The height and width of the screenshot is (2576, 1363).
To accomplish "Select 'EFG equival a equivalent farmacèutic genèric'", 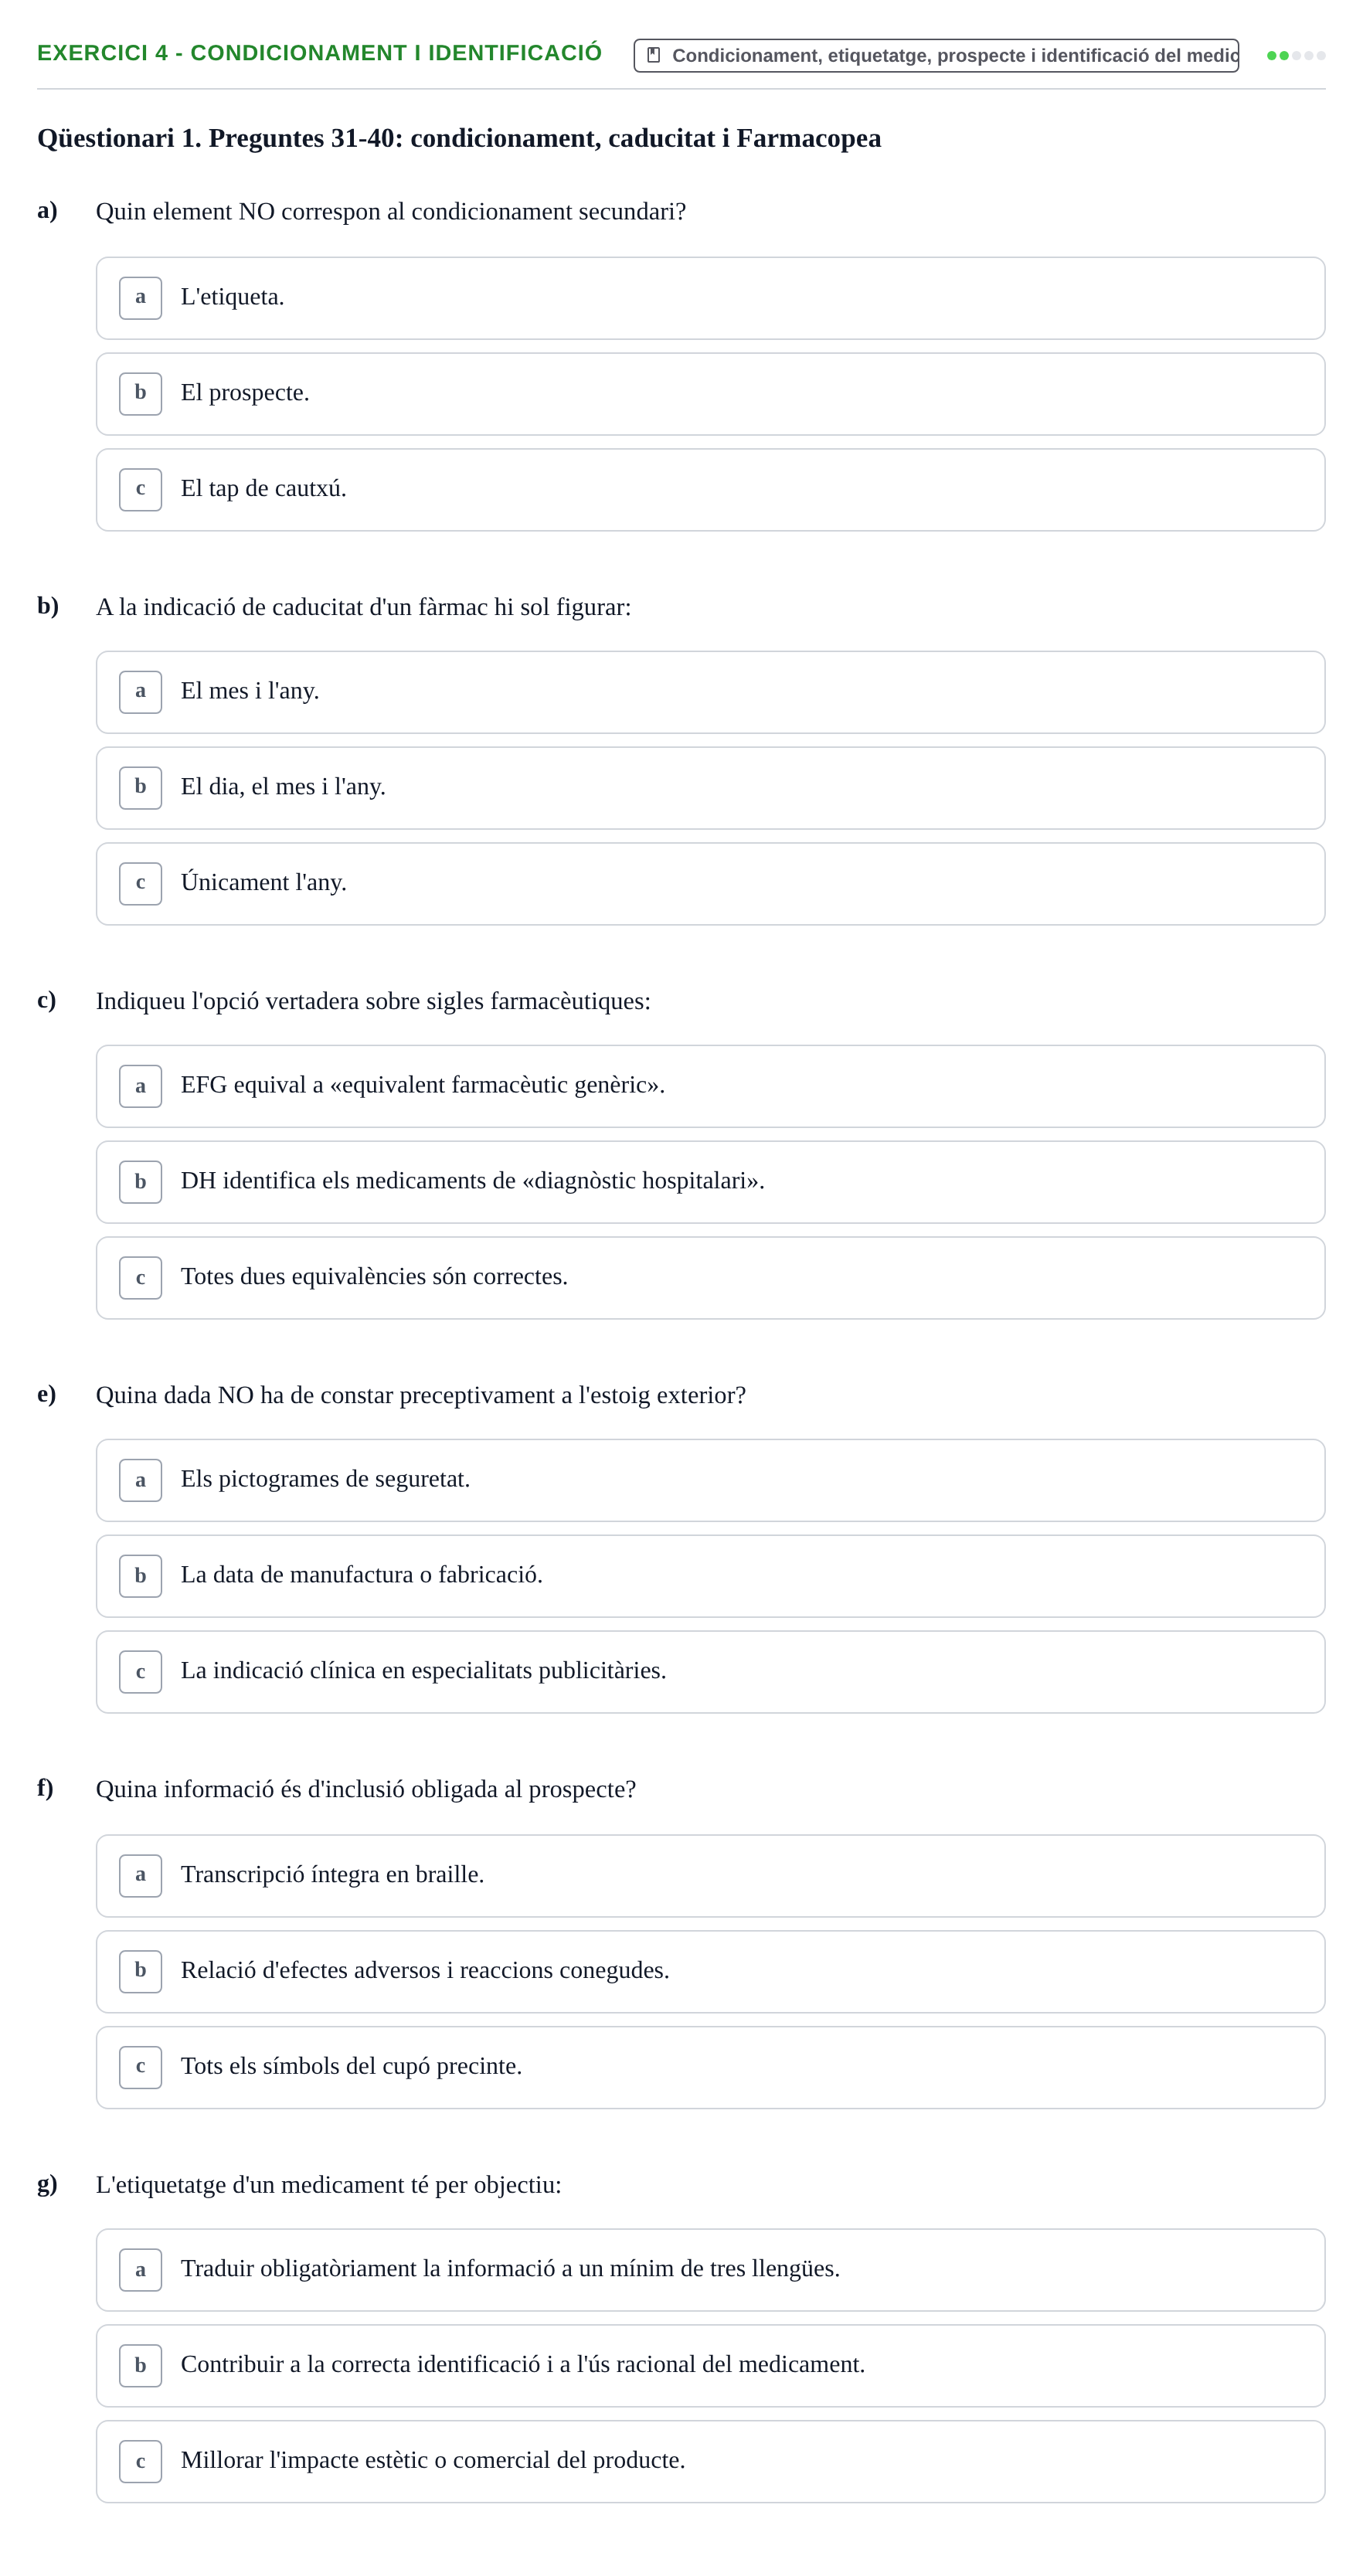I will click(710, 1085).
